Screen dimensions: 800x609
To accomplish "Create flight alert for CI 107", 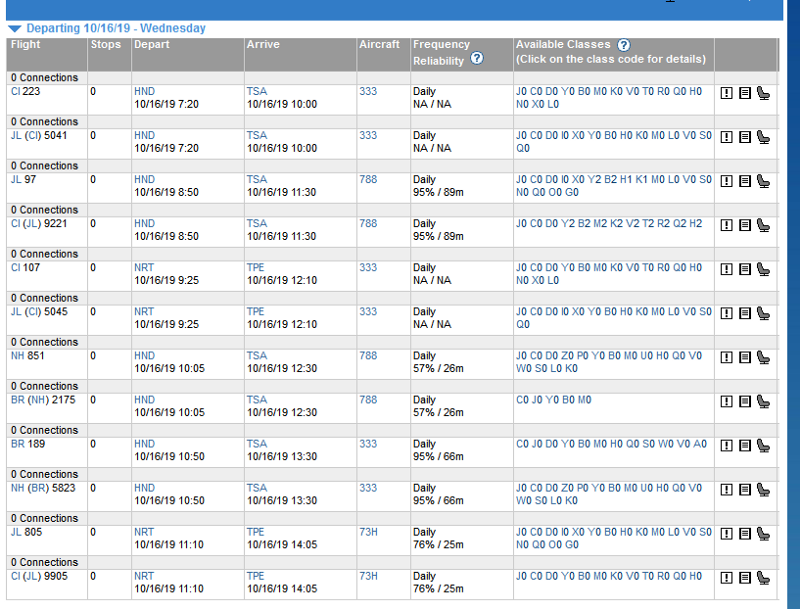I will pyautogui.click(x=727, y=269).
